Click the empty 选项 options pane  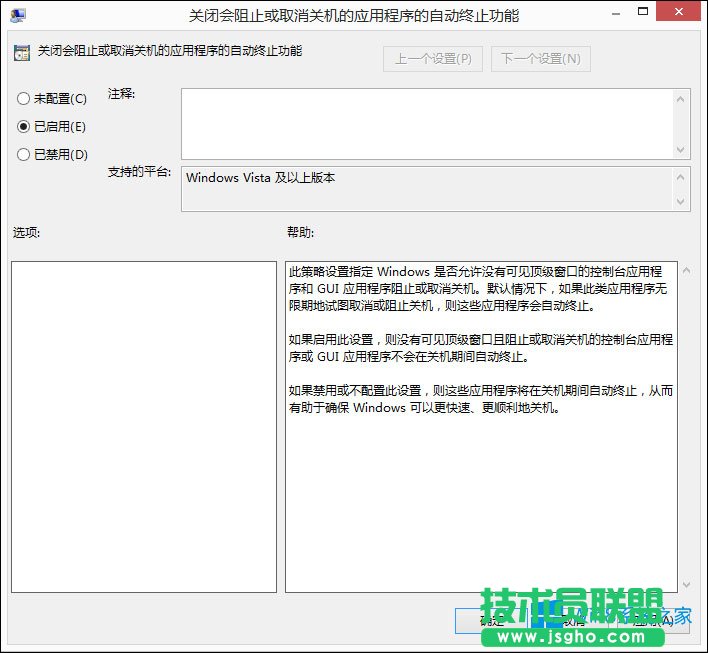tap(143, 427)
